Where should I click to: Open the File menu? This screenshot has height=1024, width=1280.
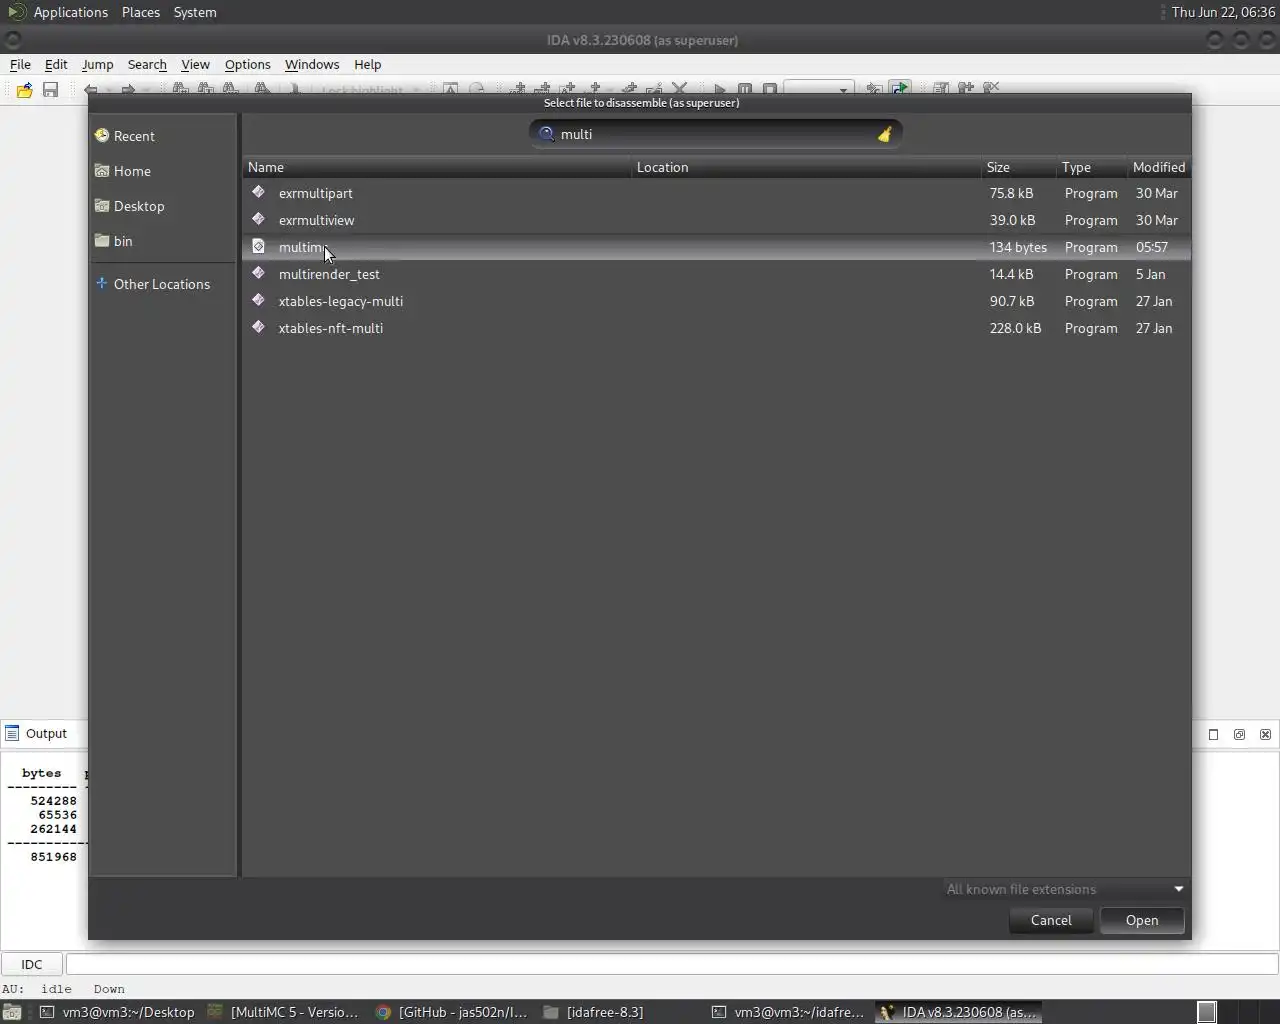coord(20,64)
